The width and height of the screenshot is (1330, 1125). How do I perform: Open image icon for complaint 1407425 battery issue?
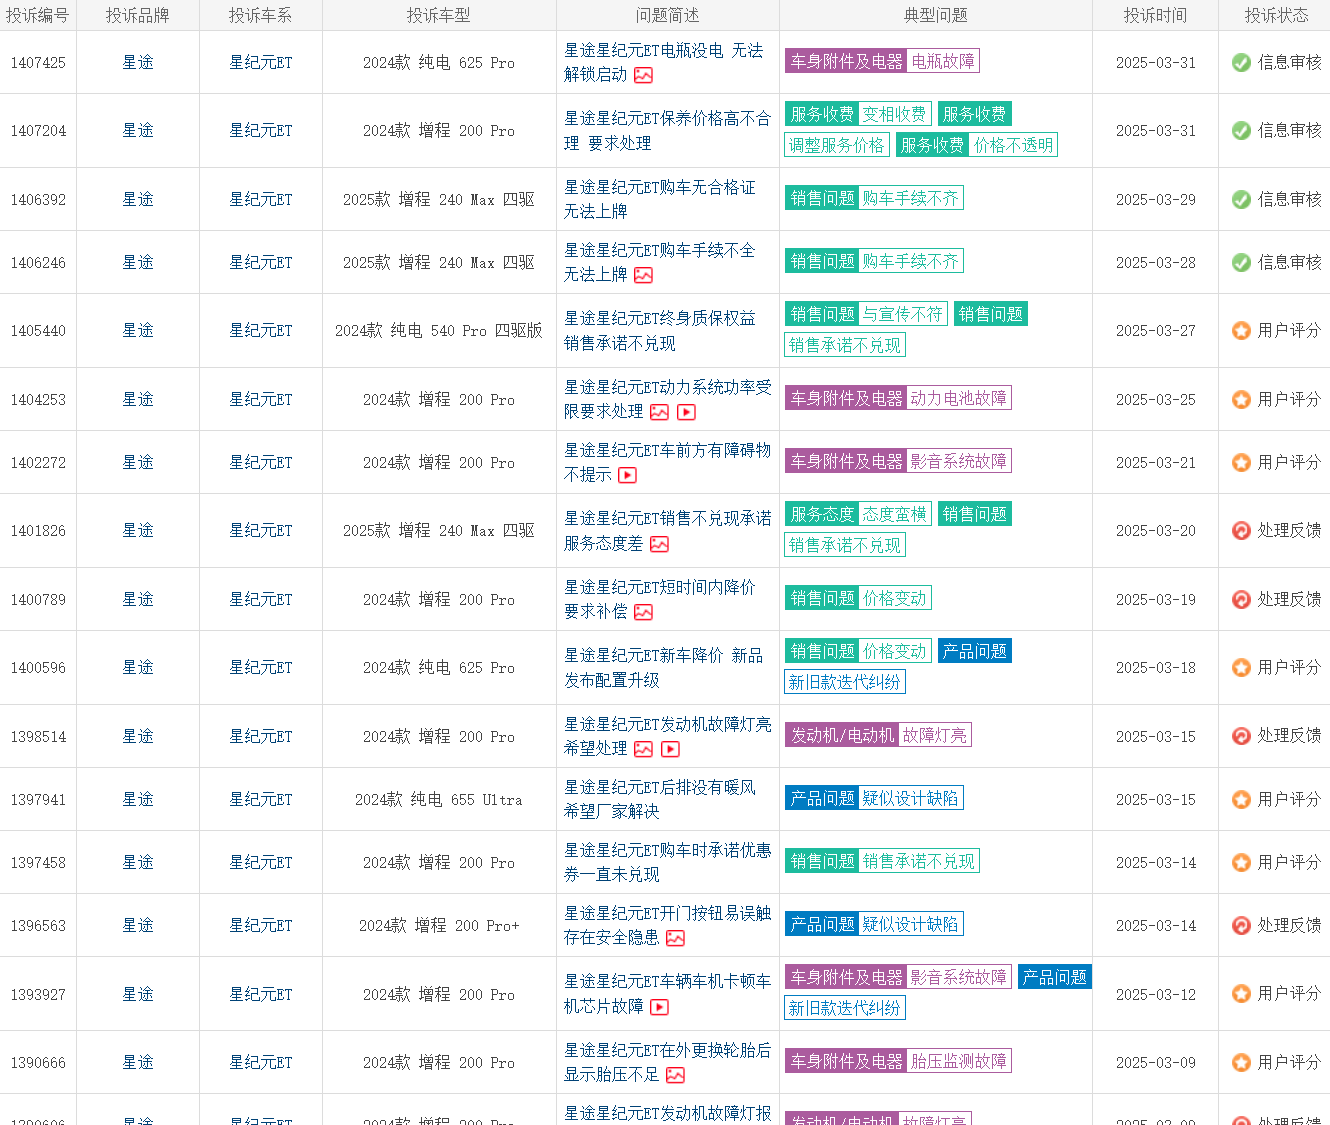coord(643,76)
